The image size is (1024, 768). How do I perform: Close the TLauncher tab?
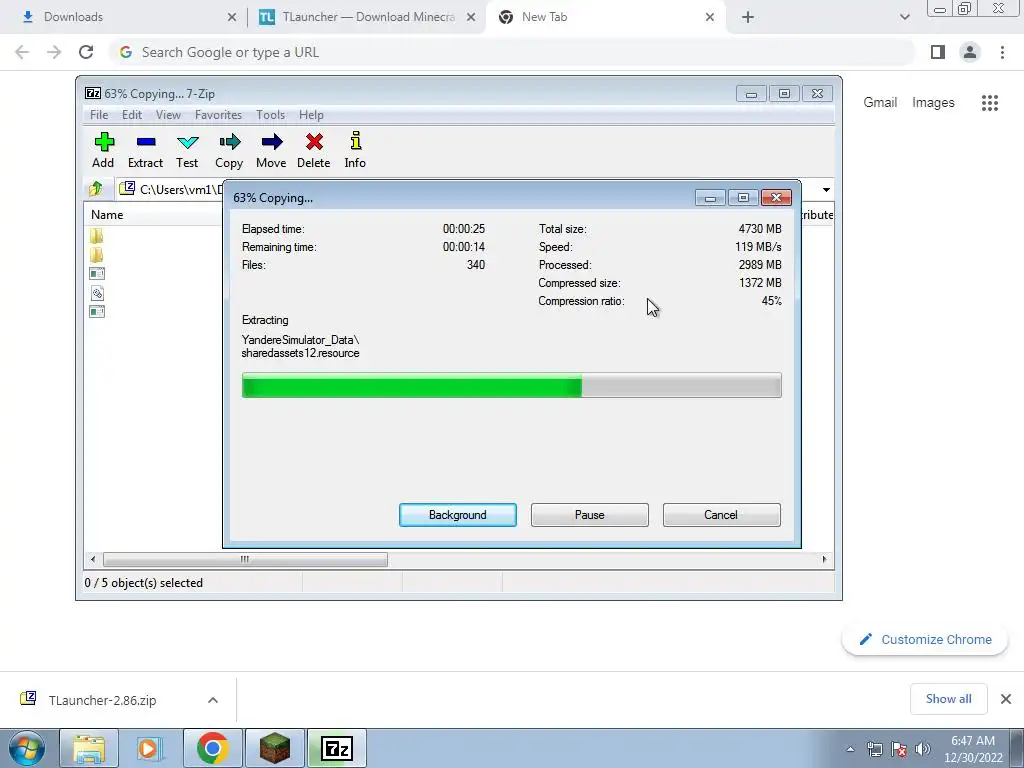471,17
